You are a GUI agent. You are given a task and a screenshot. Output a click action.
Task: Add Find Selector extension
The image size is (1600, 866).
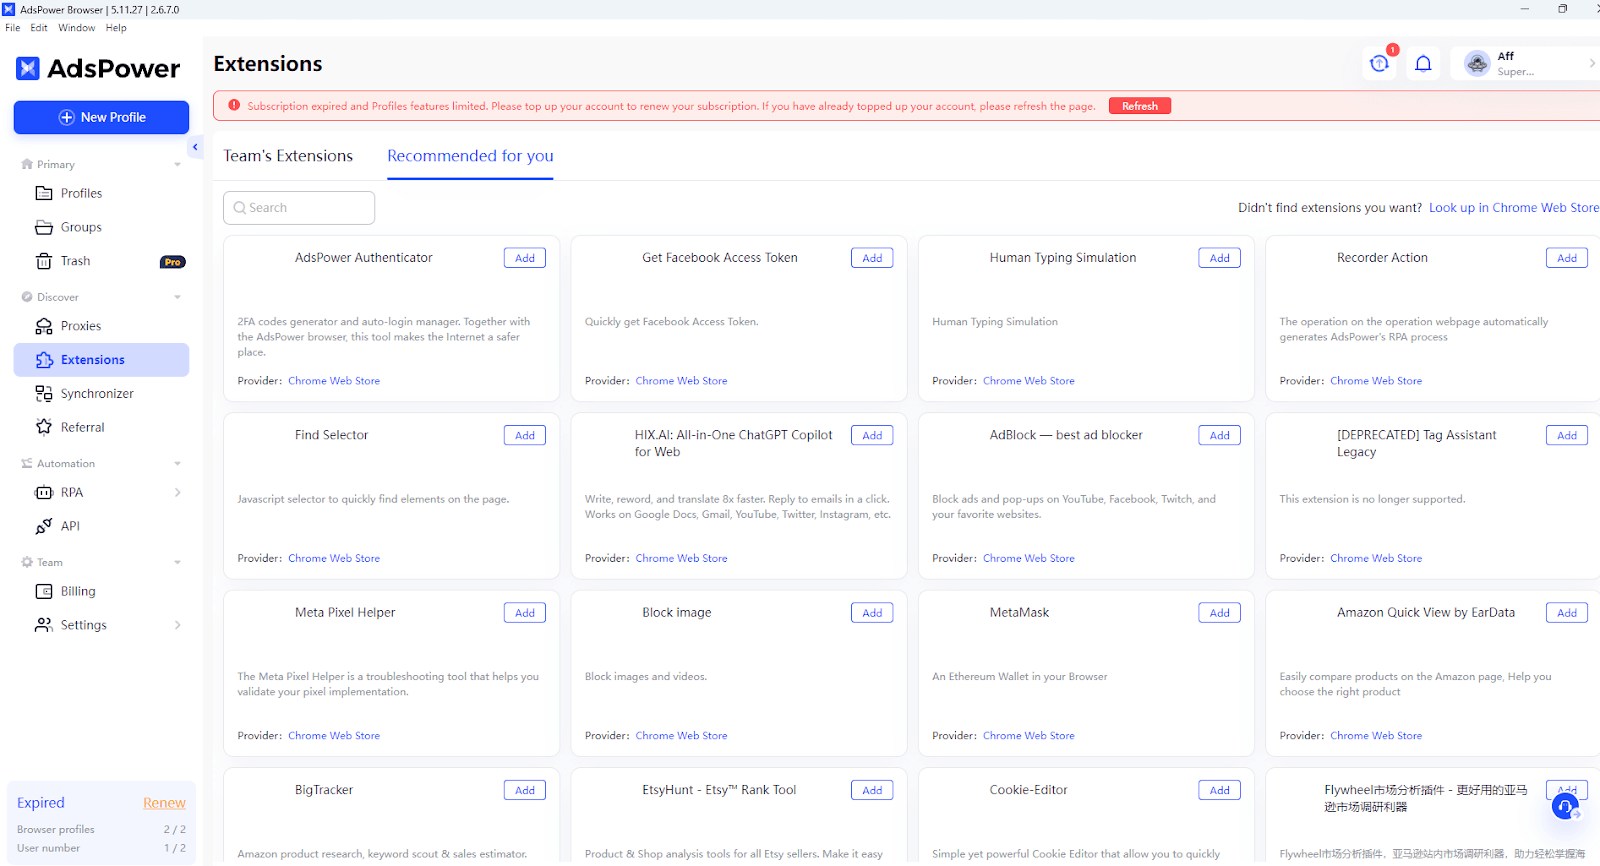[x=525, y=435]
